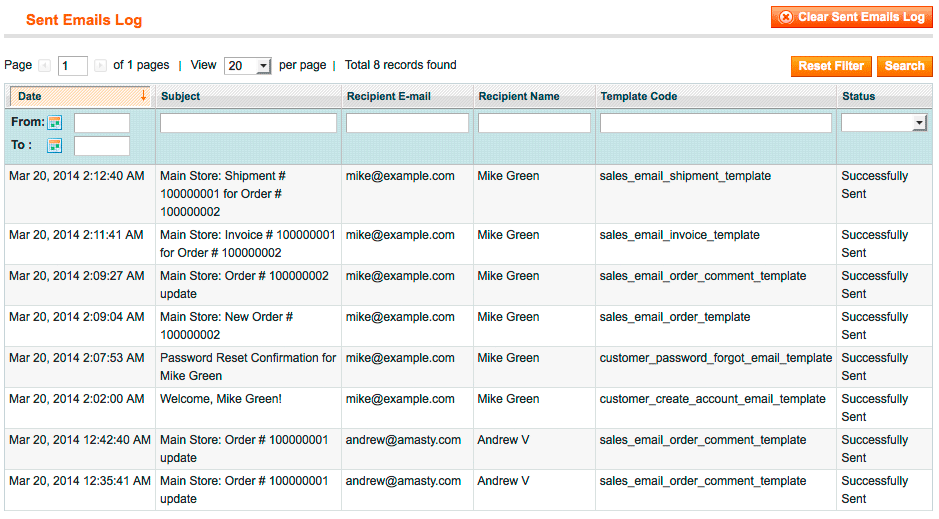This screenshot has height=519, width=939.
Task: Focus the Template Code filter field
Action: pos(715,123)
